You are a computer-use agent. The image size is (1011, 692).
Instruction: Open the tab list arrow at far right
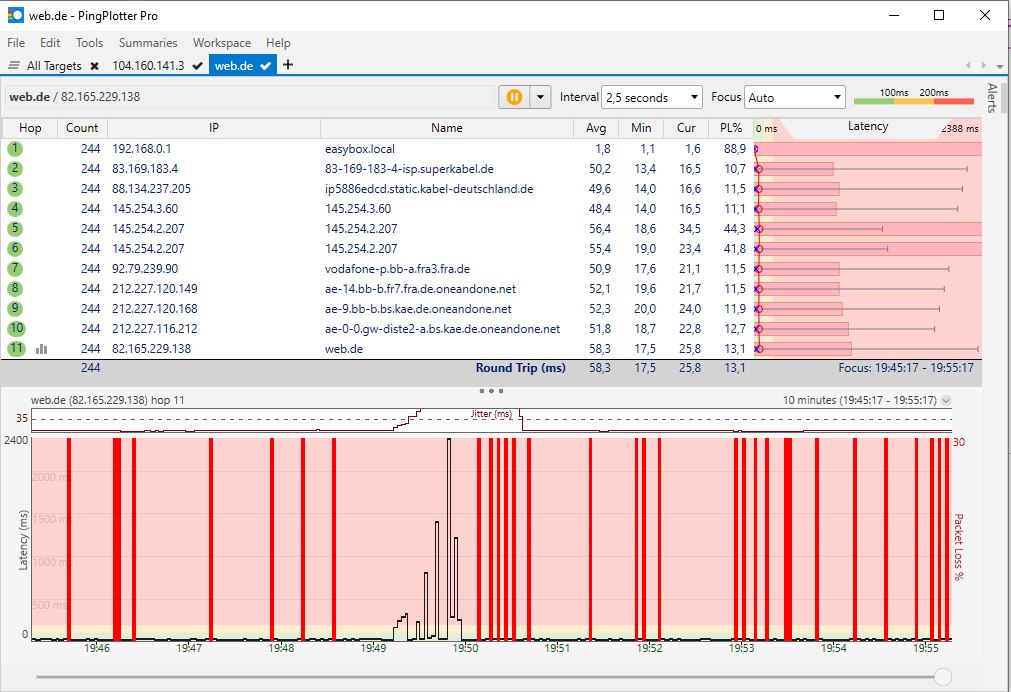(999, 66)
